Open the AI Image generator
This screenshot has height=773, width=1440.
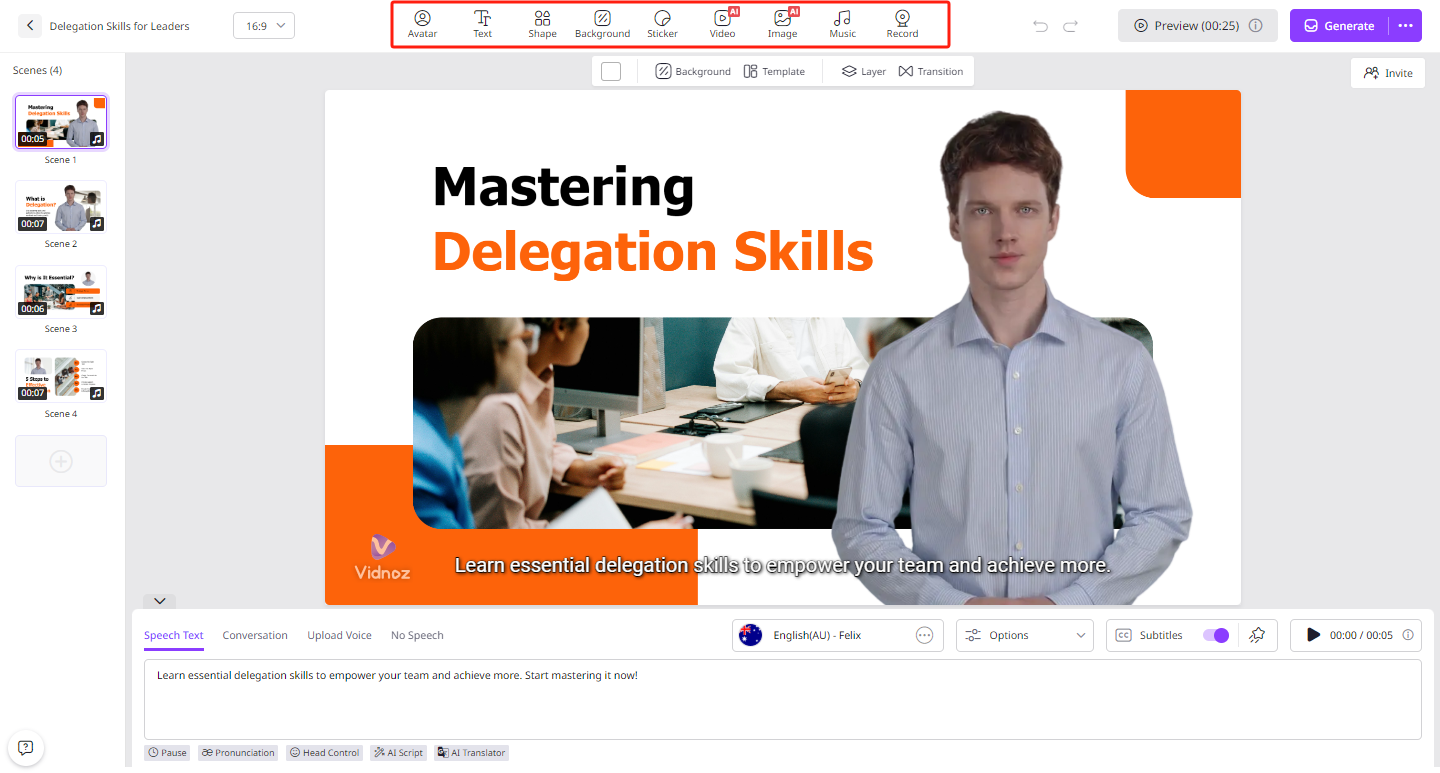click(782, 23)
